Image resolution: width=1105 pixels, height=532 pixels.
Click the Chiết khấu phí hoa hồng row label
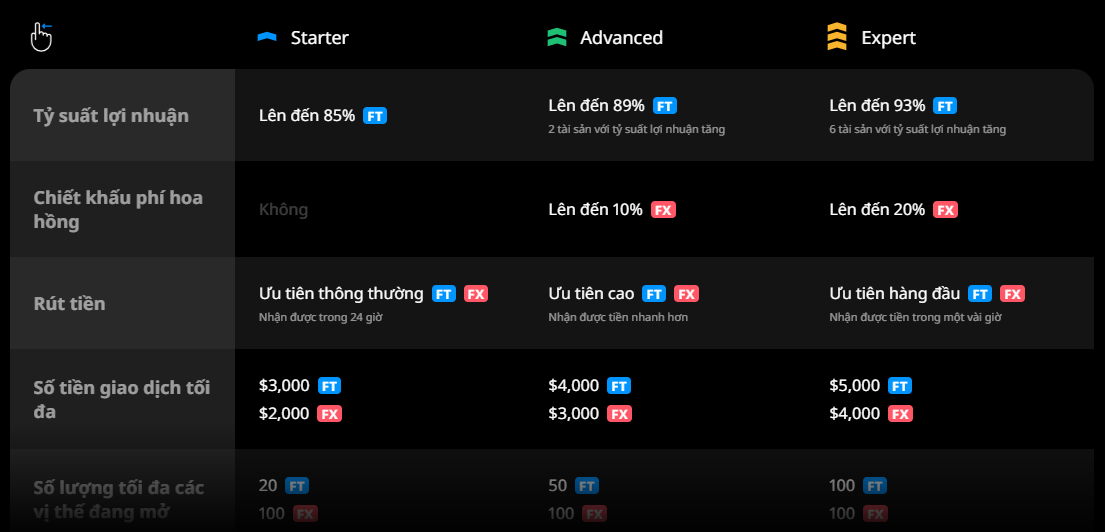(x=118, y=209)
